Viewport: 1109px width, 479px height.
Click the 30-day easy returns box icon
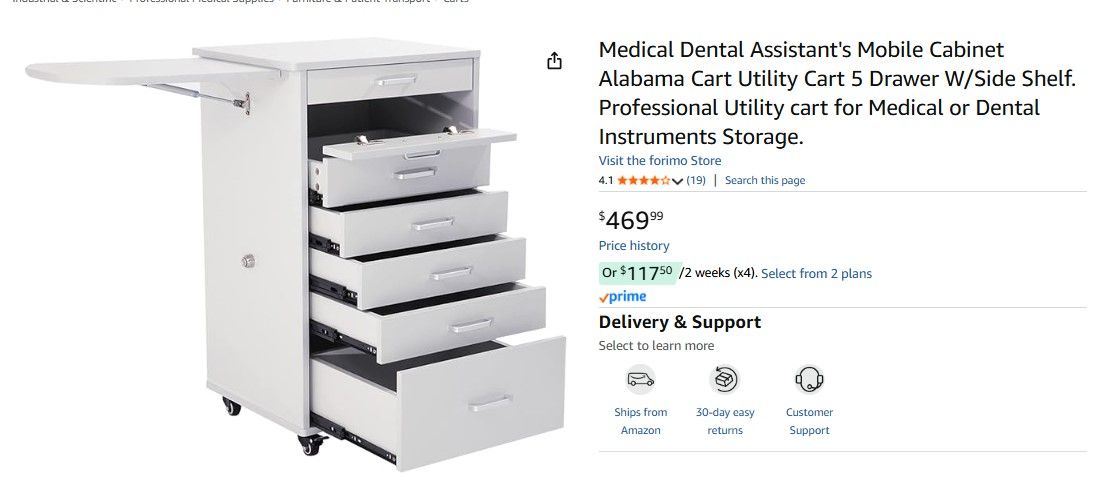725,380
